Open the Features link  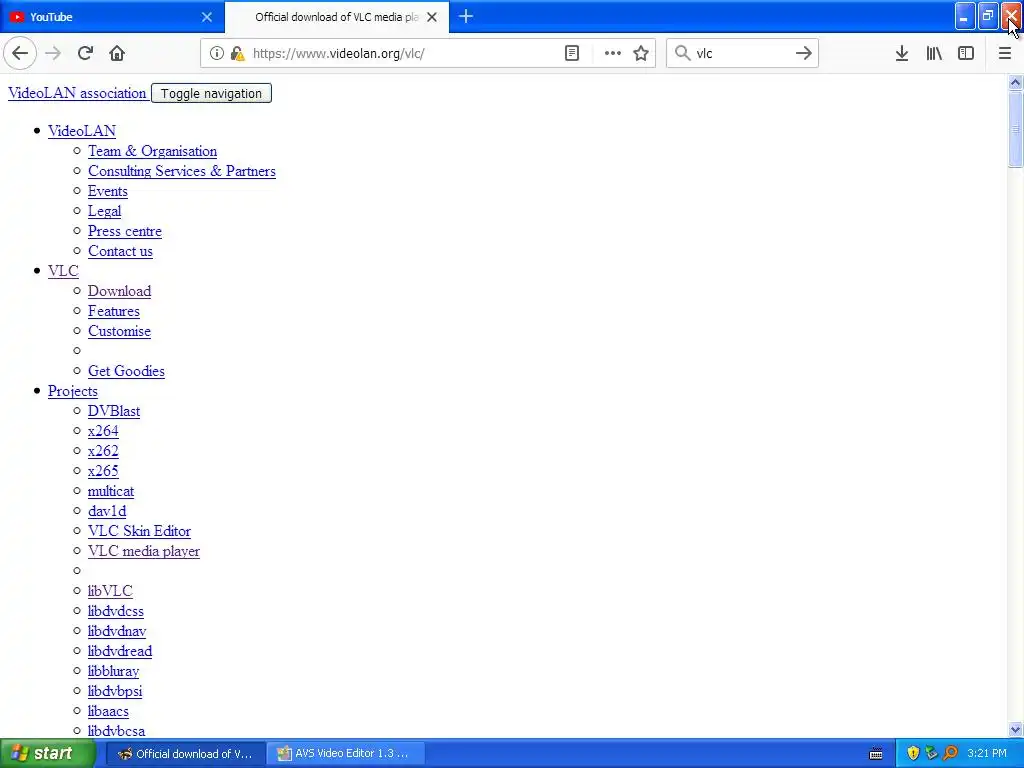[x=114, y=312]
